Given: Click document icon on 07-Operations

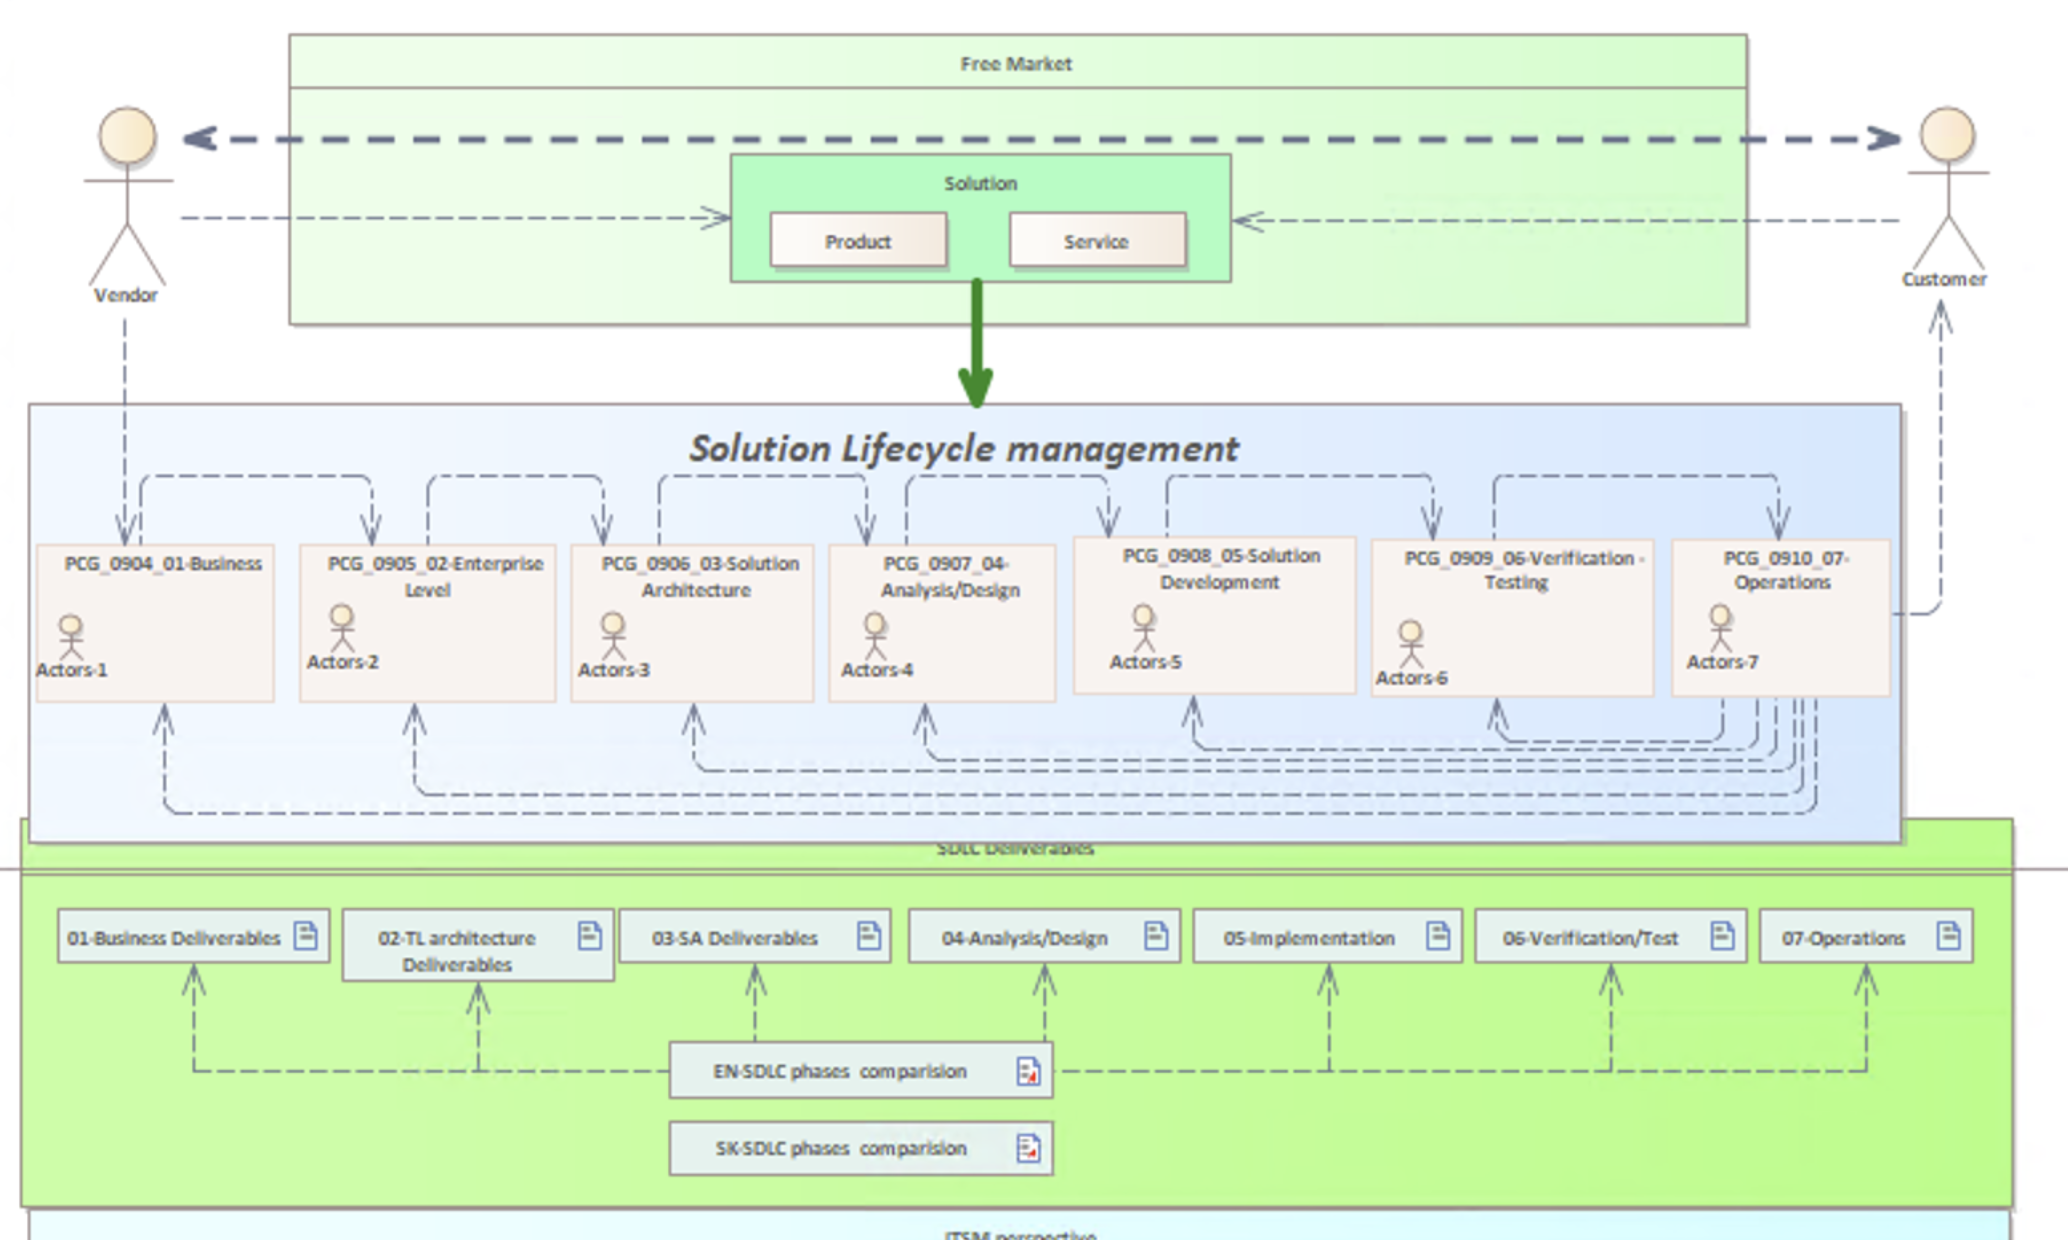Looking at the screenshot, I should tap(1948, 936).
